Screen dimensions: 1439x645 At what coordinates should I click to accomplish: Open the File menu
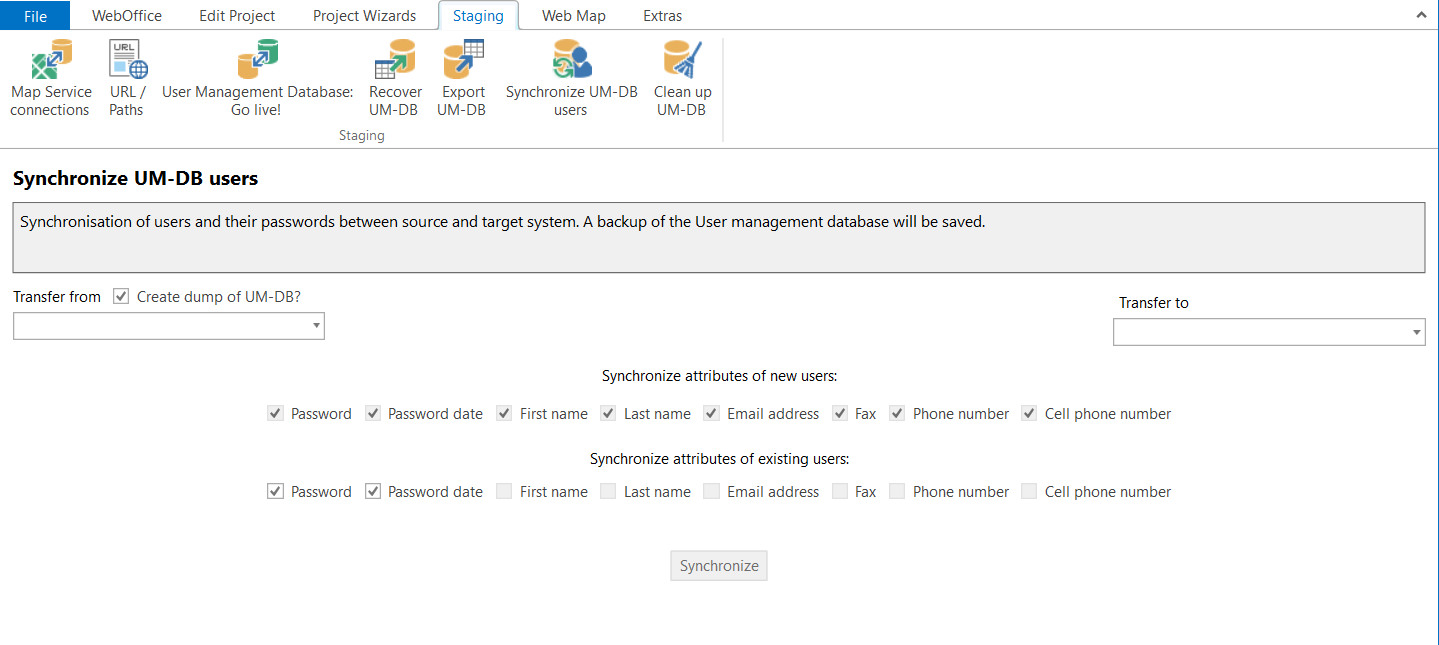[x=35, y=15]
